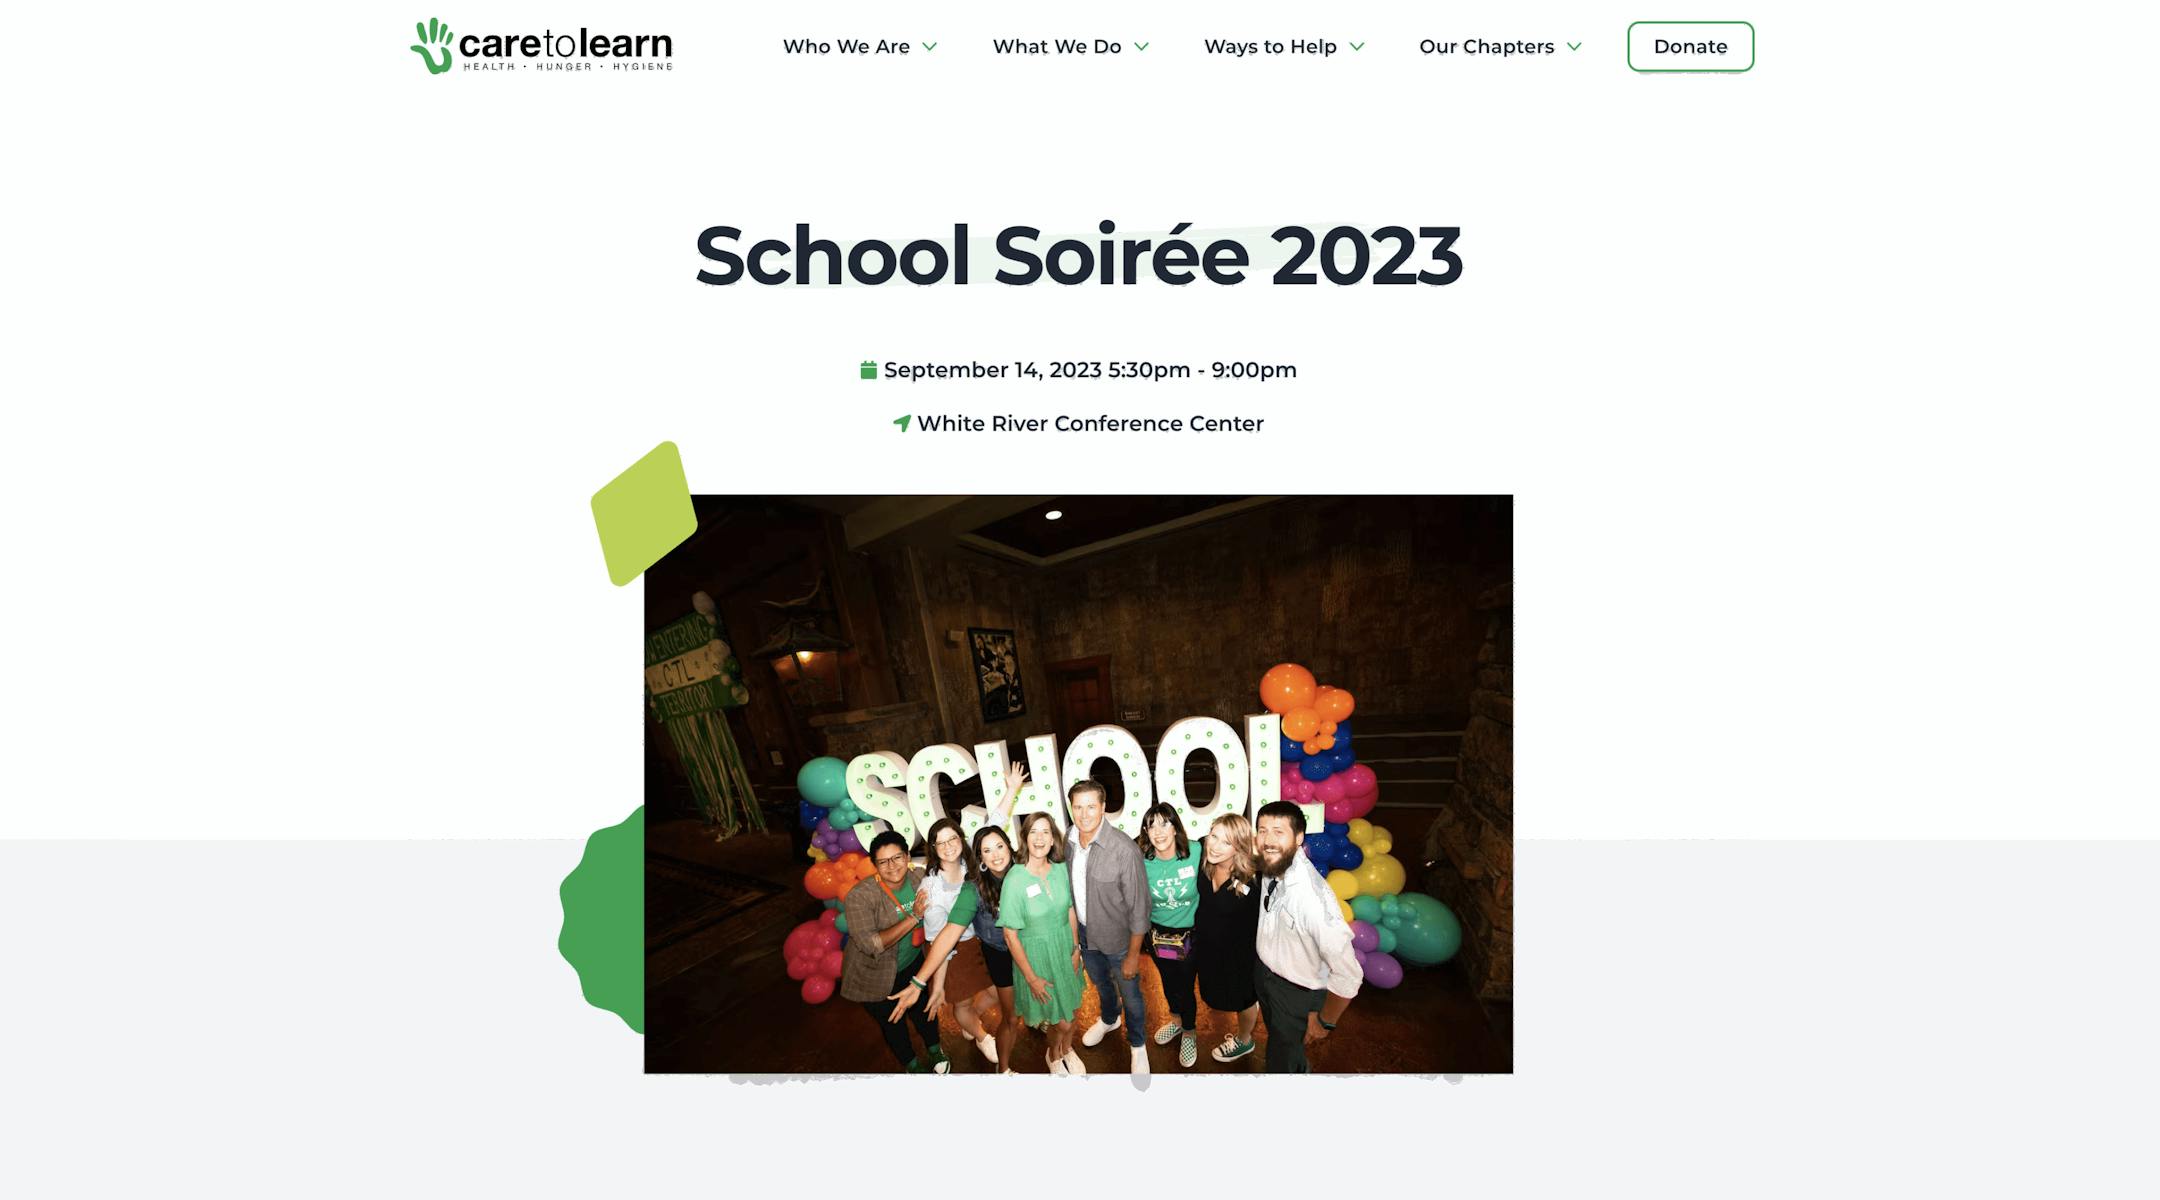Expand the chevron beside Ways to Help
2160x1200 pixels.
pos(1357,47)
